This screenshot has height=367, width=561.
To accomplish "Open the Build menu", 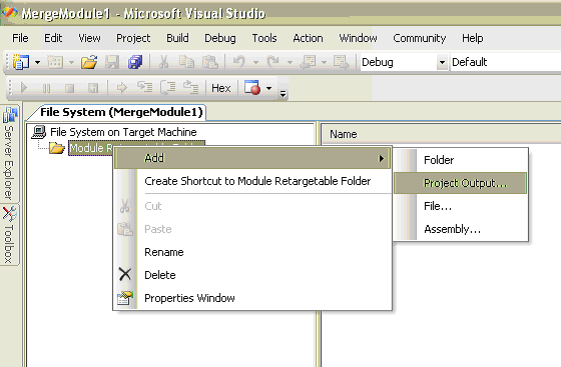I will tap(177, 38).
